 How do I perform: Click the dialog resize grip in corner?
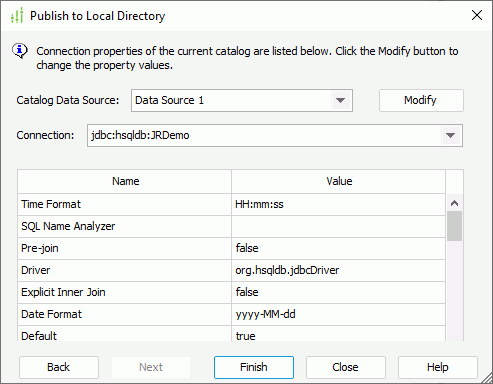point(487,378)
